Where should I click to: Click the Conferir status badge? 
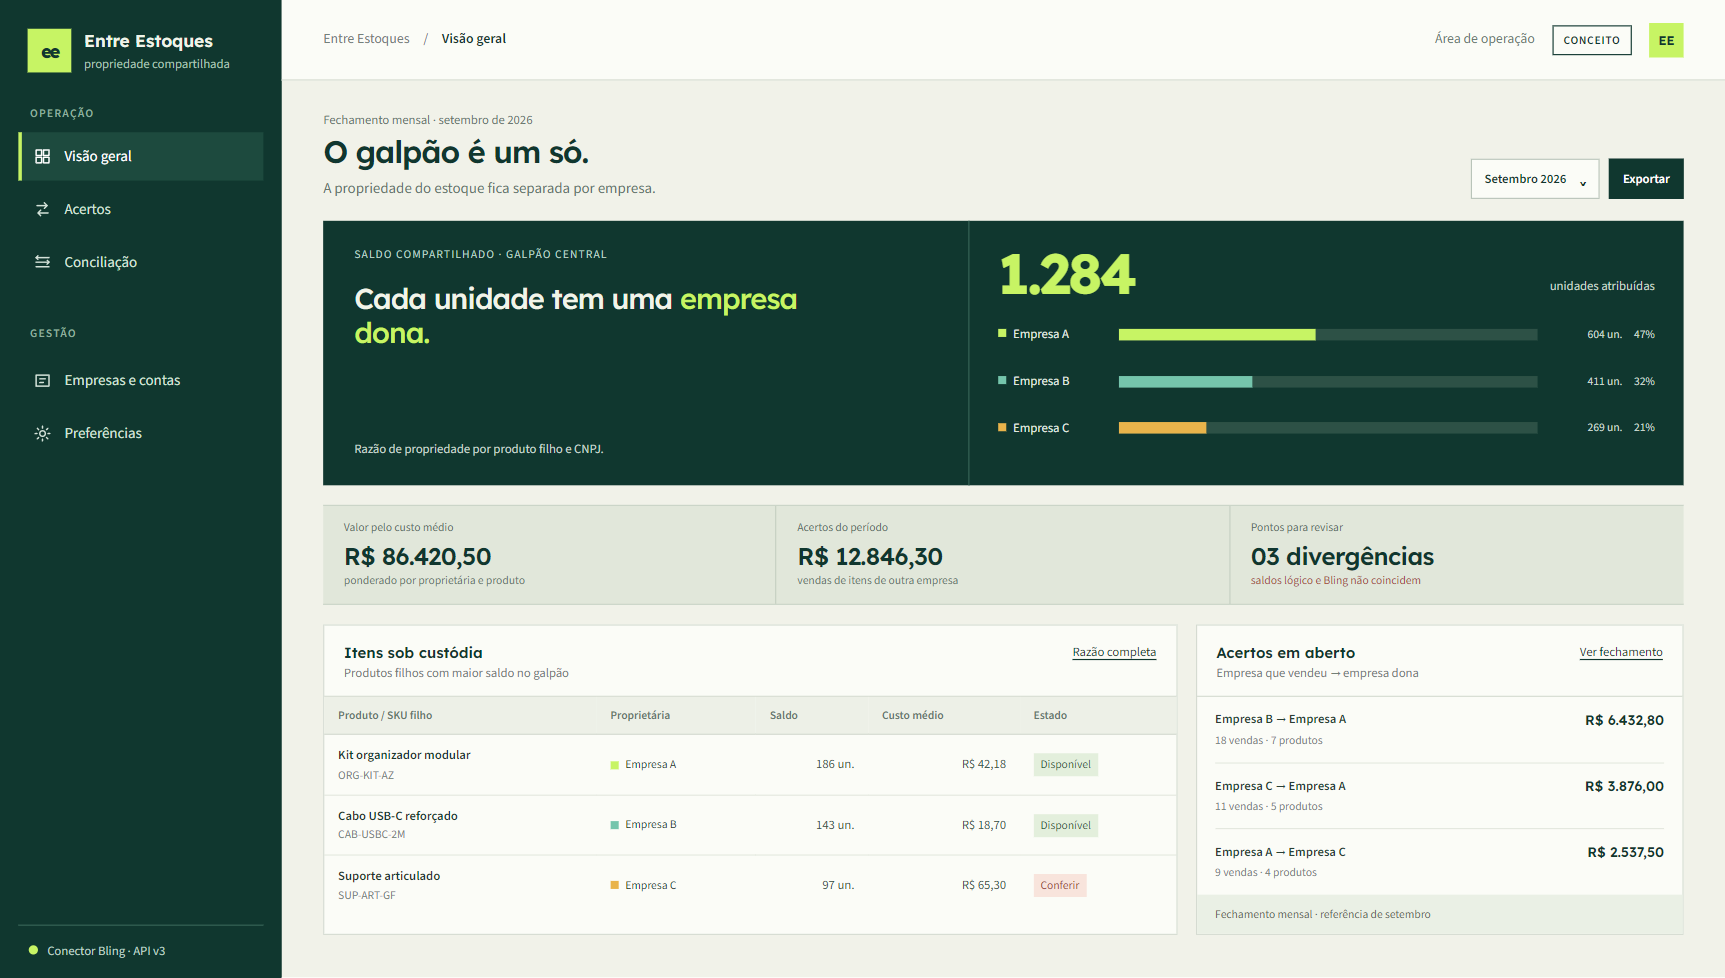[x=1060, y=885]
